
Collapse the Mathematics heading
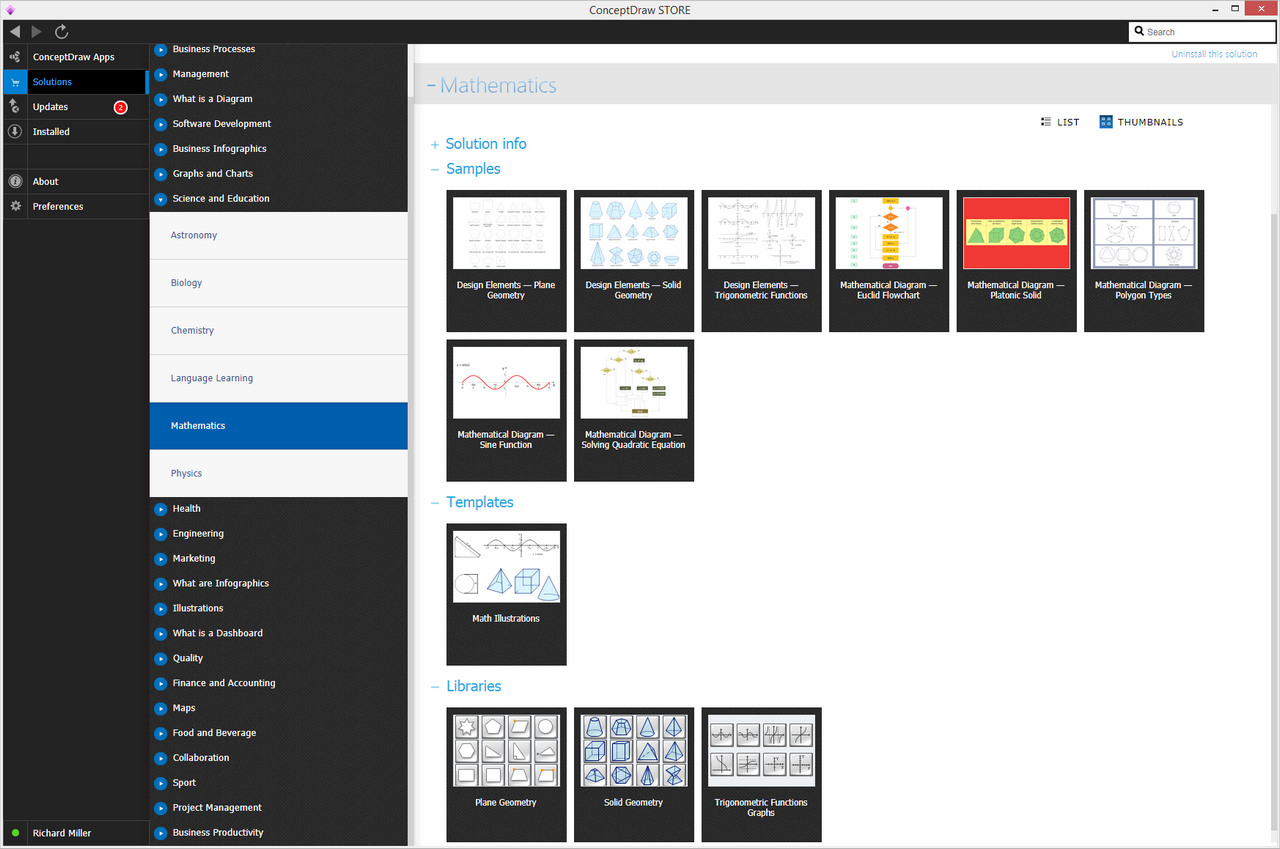click(431, 86)
